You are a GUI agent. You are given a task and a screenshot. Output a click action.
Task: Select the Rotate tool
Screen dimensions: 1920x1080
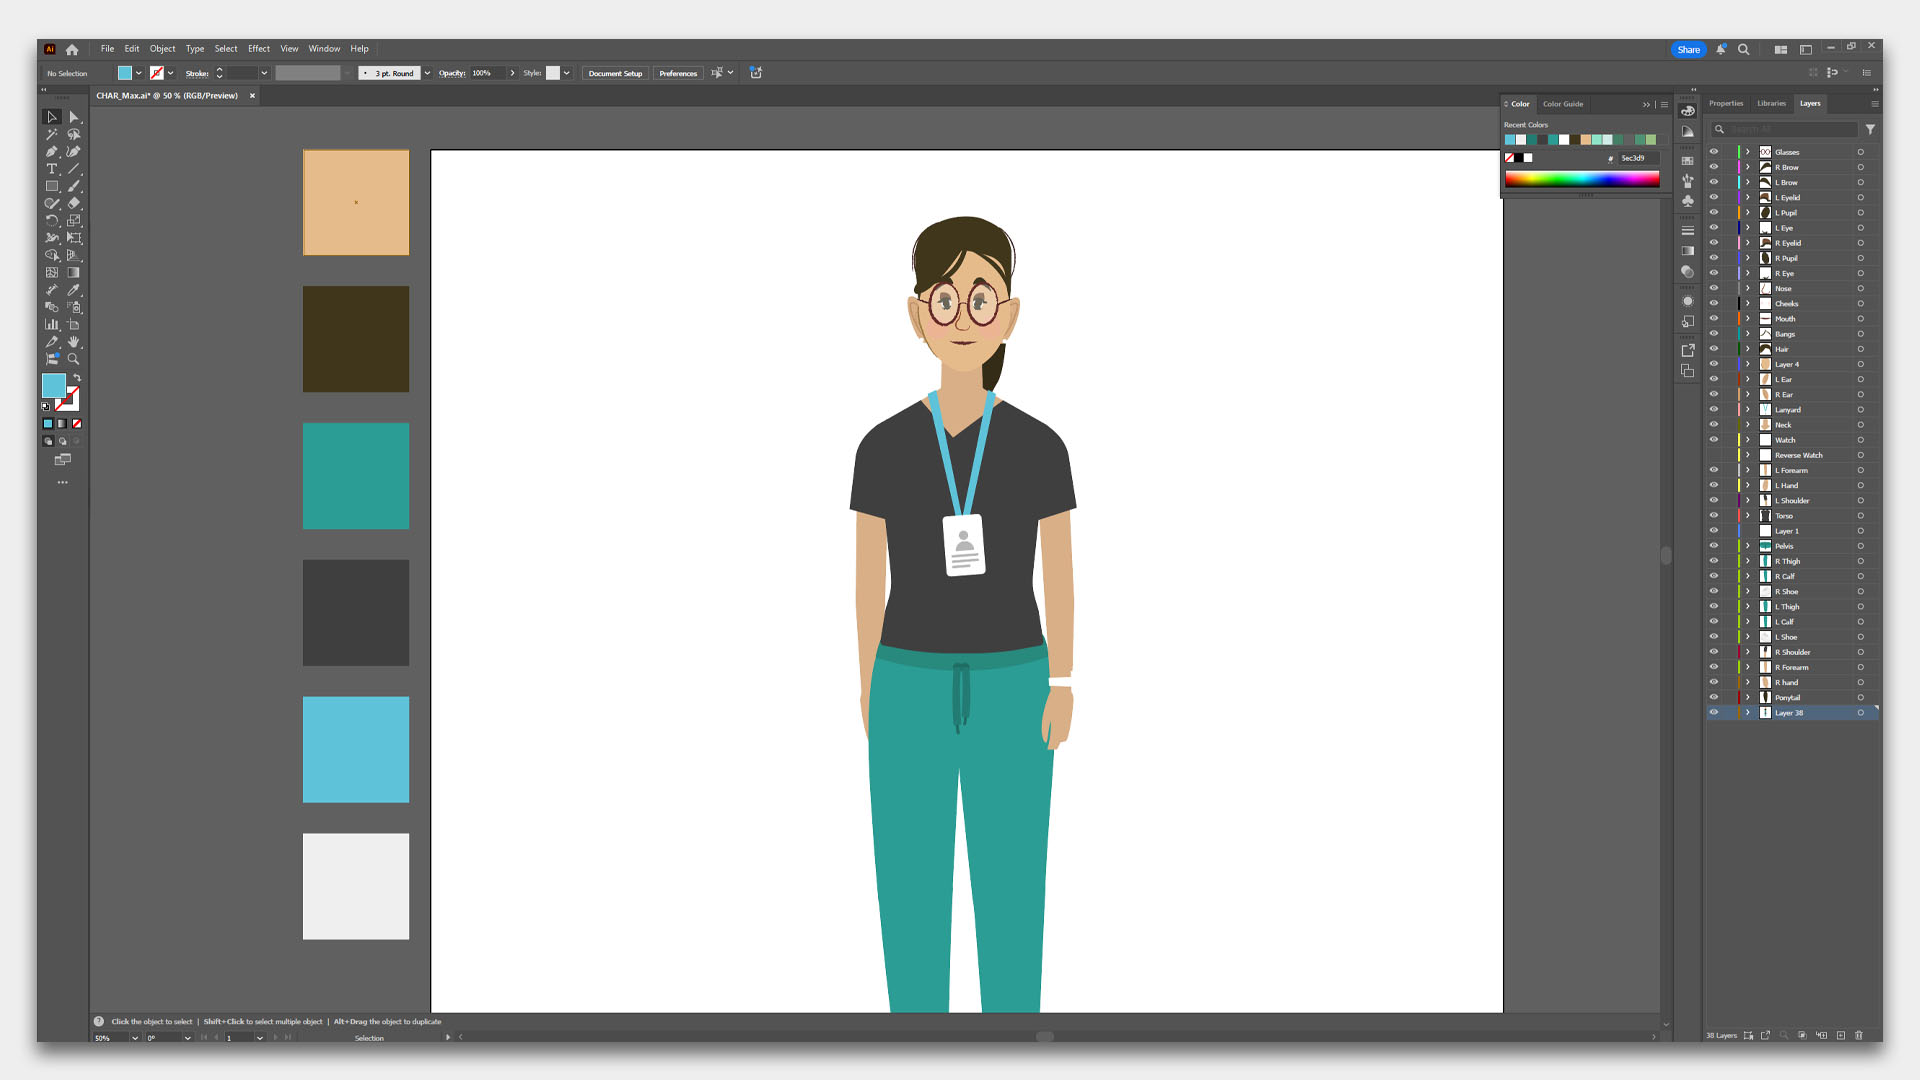point(52,221)
